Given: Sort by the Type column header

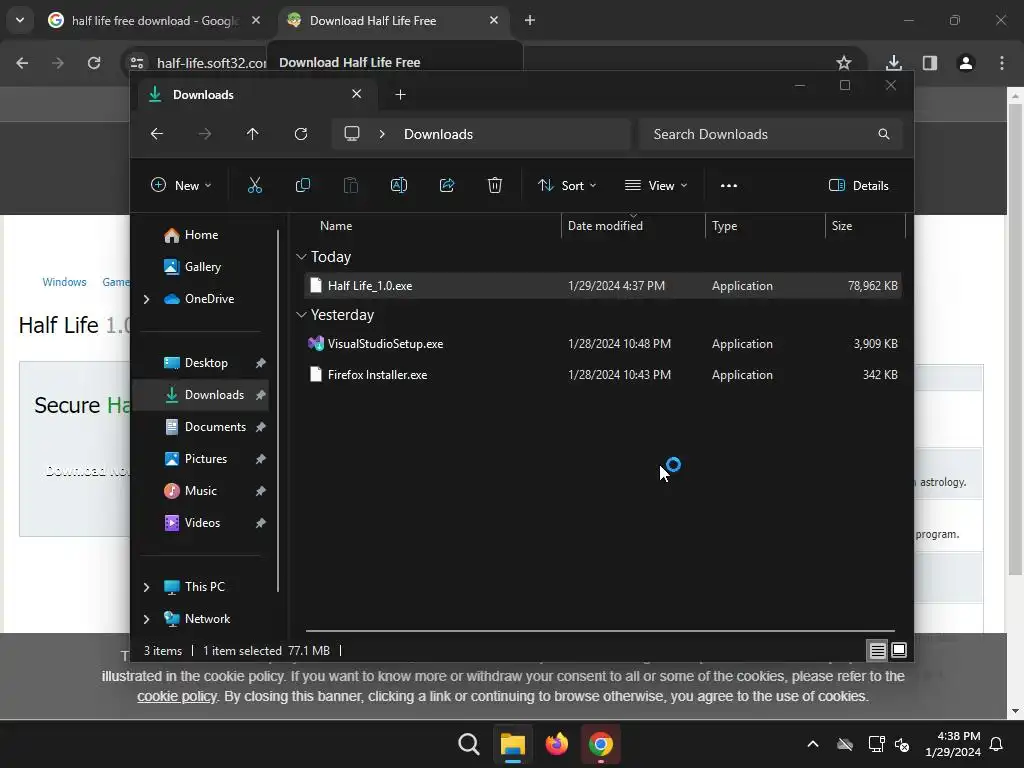Looking at the screenshot, I should pyautogui.click(x=724, y=226).
